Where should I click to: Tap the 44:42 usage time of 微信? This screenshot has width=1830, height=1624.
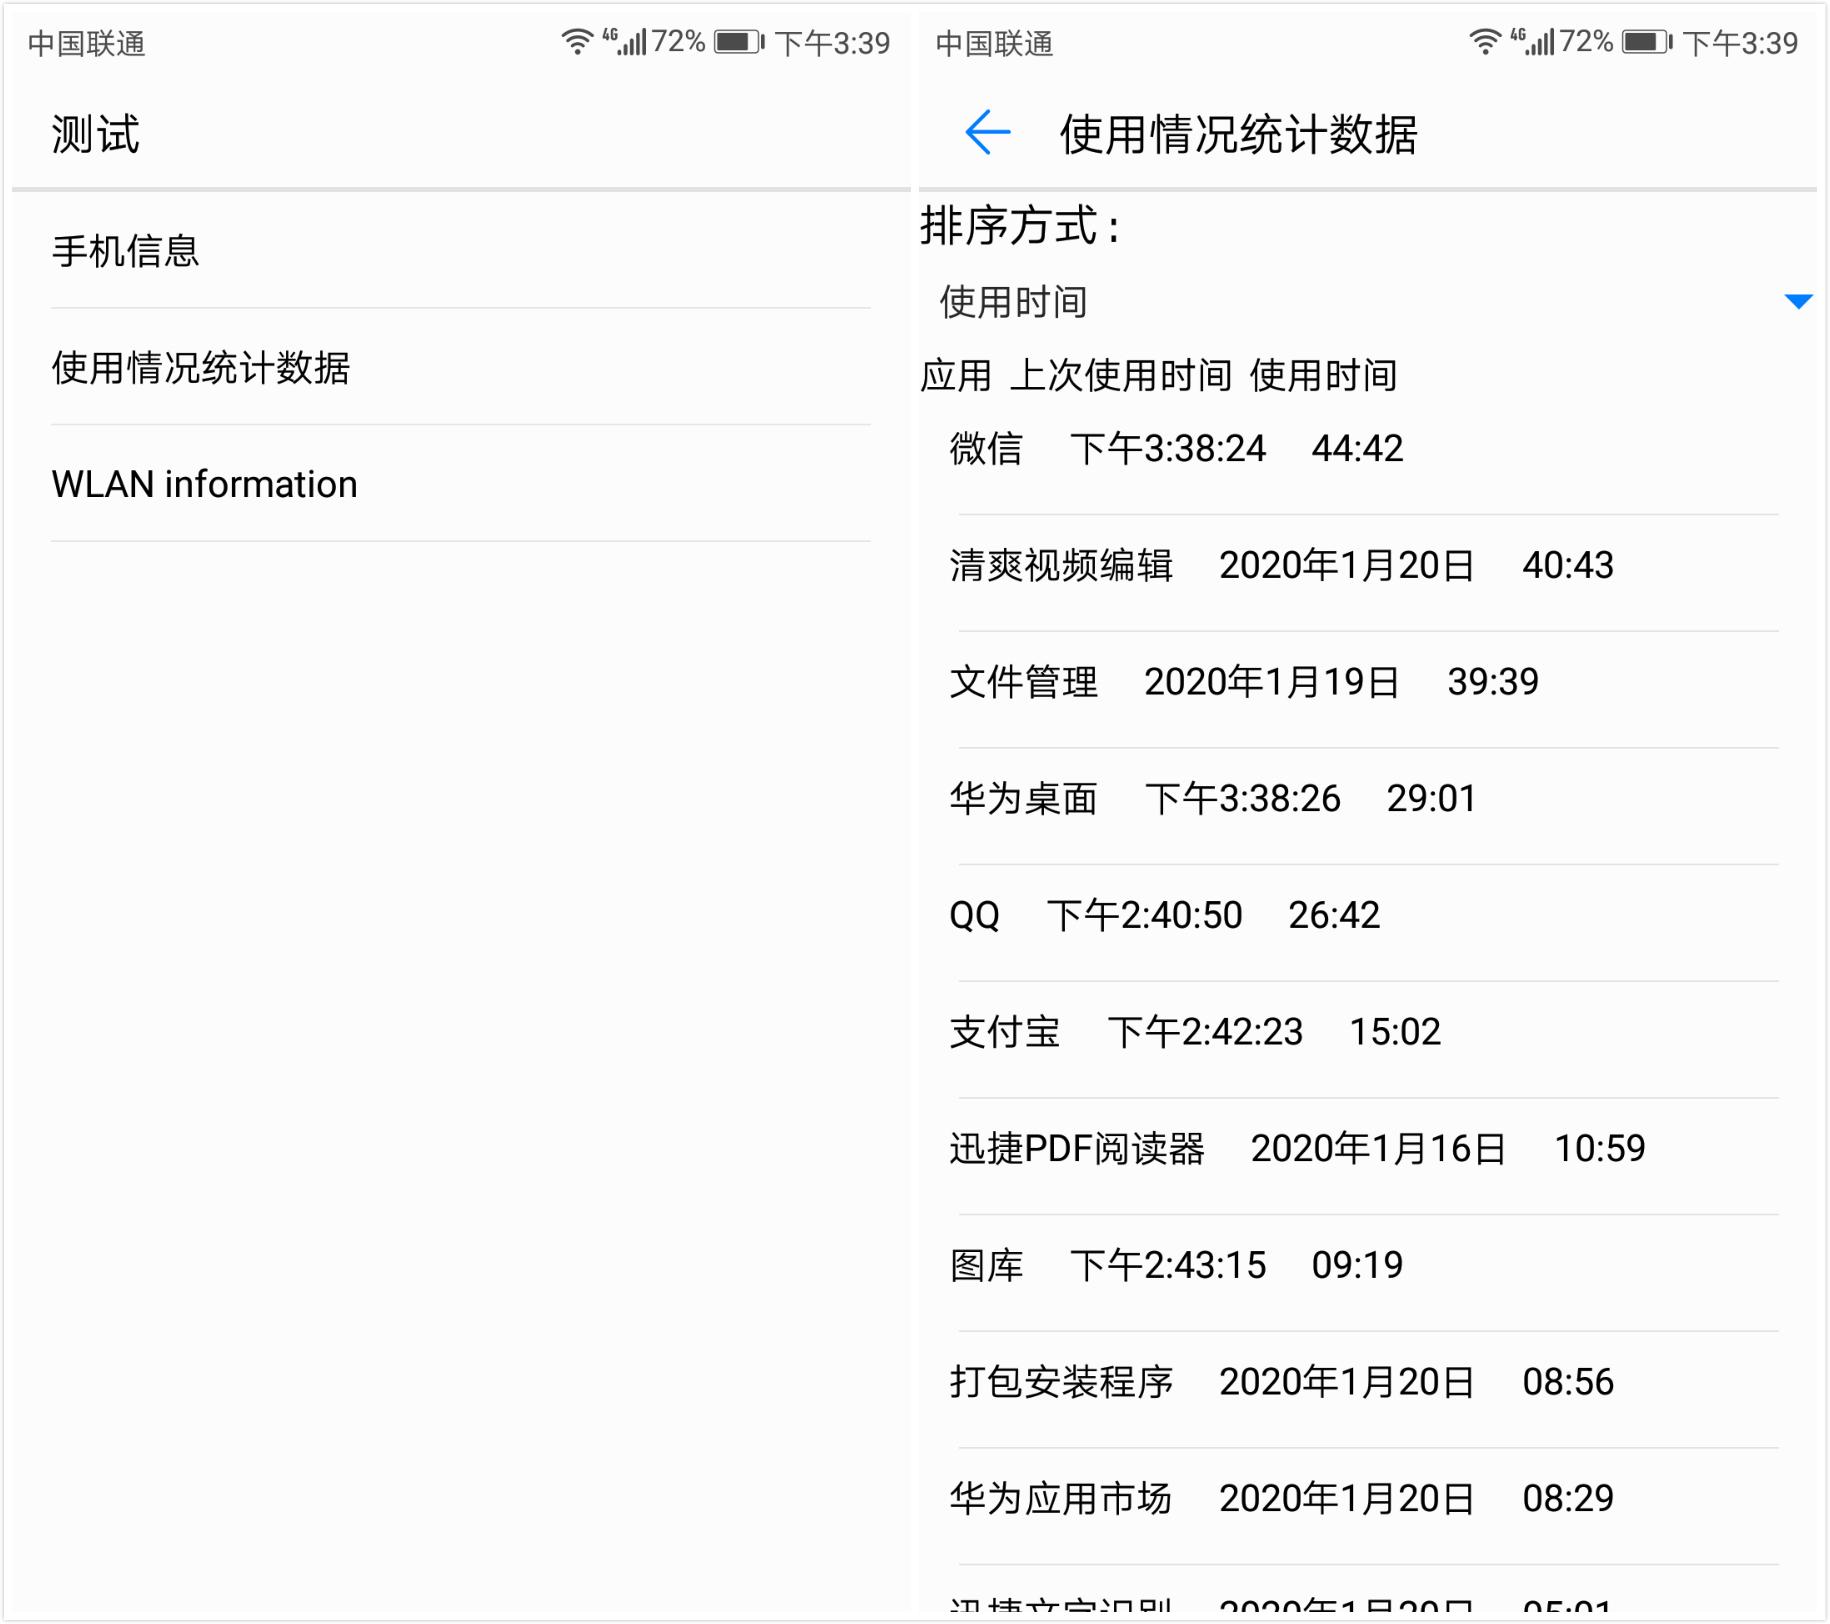1360,448
